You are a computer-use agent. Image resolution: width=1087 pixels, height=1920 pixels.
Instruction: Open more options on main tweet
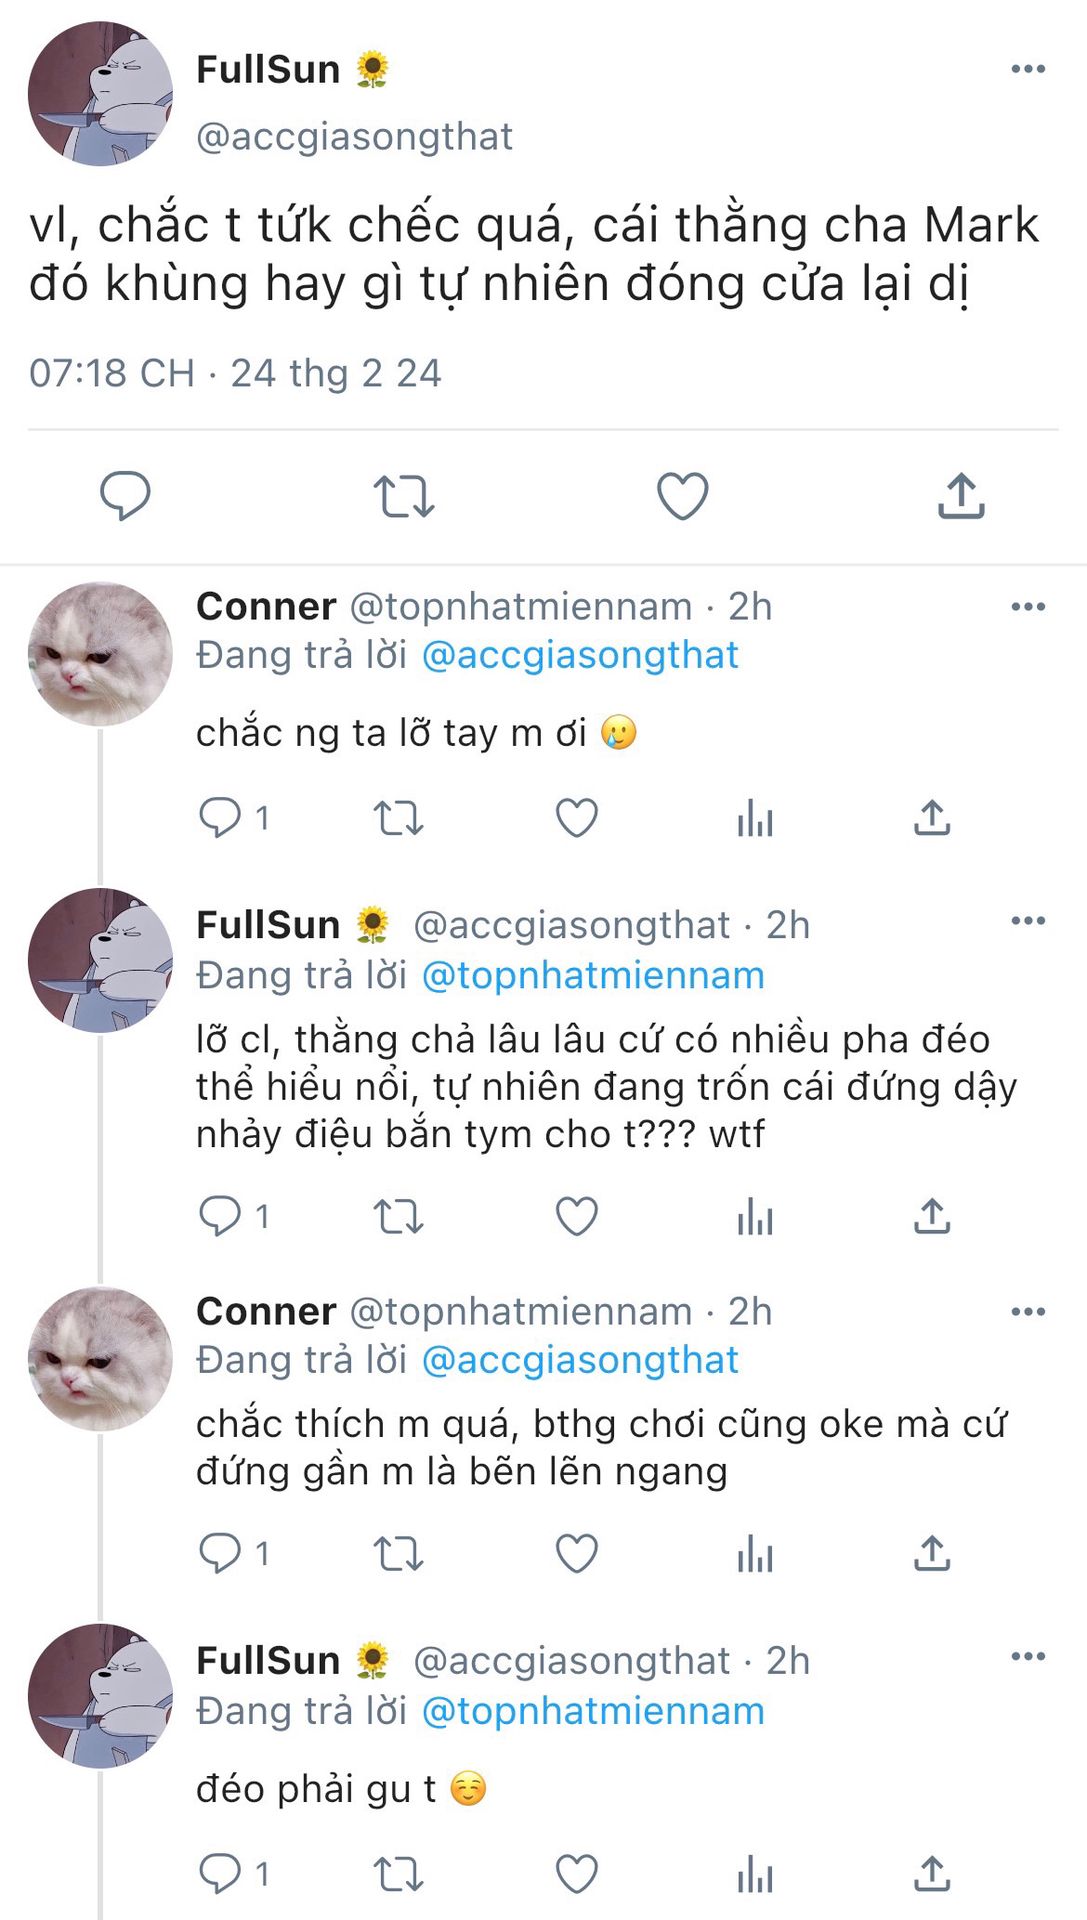(1028, 69)
